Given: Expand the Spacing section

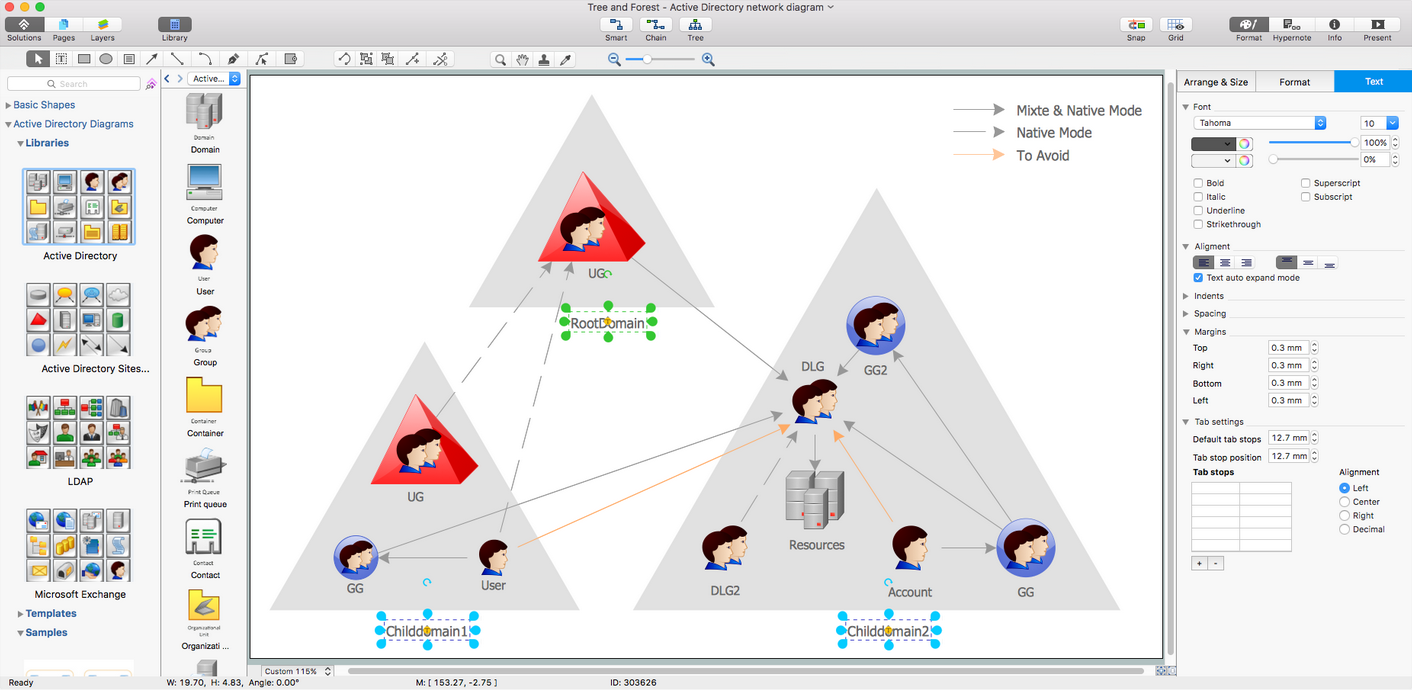Looking at the screenshot, I should (x=1186, y=314).
